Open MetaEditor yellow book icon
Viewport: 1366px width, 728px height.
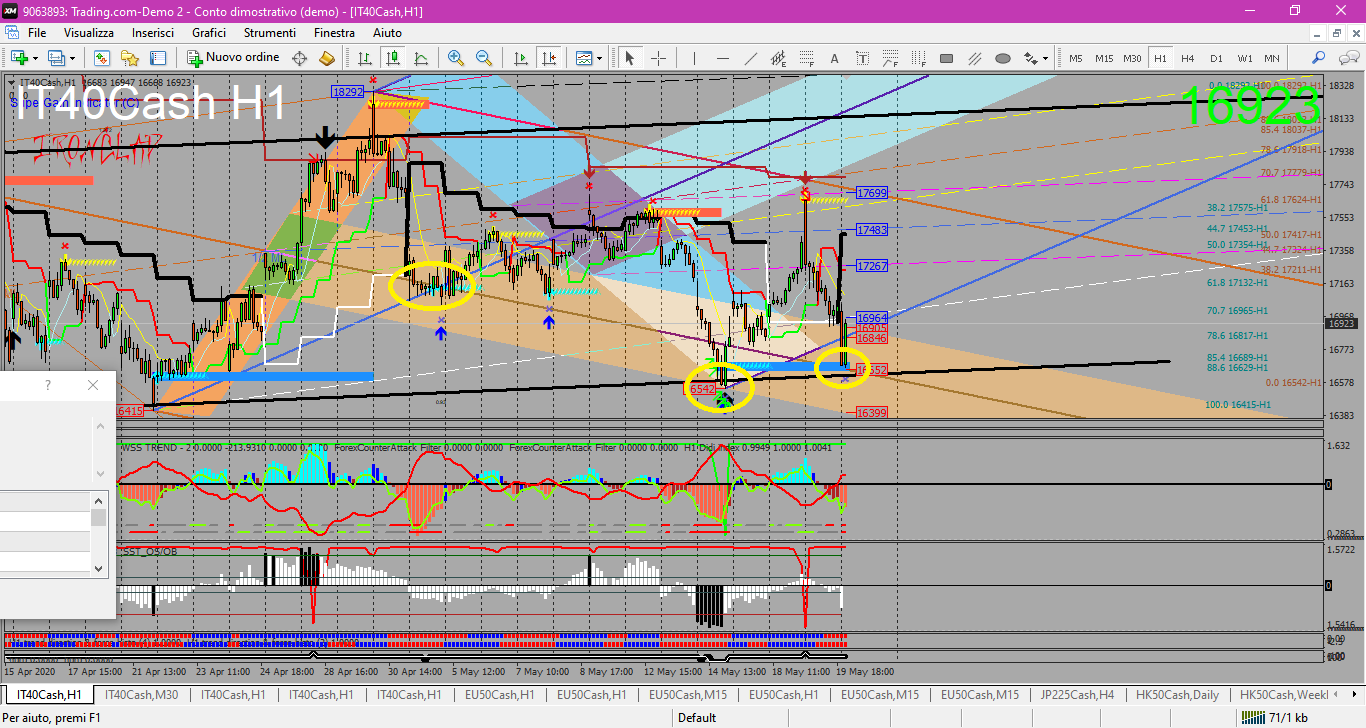[x=326, y=58]
